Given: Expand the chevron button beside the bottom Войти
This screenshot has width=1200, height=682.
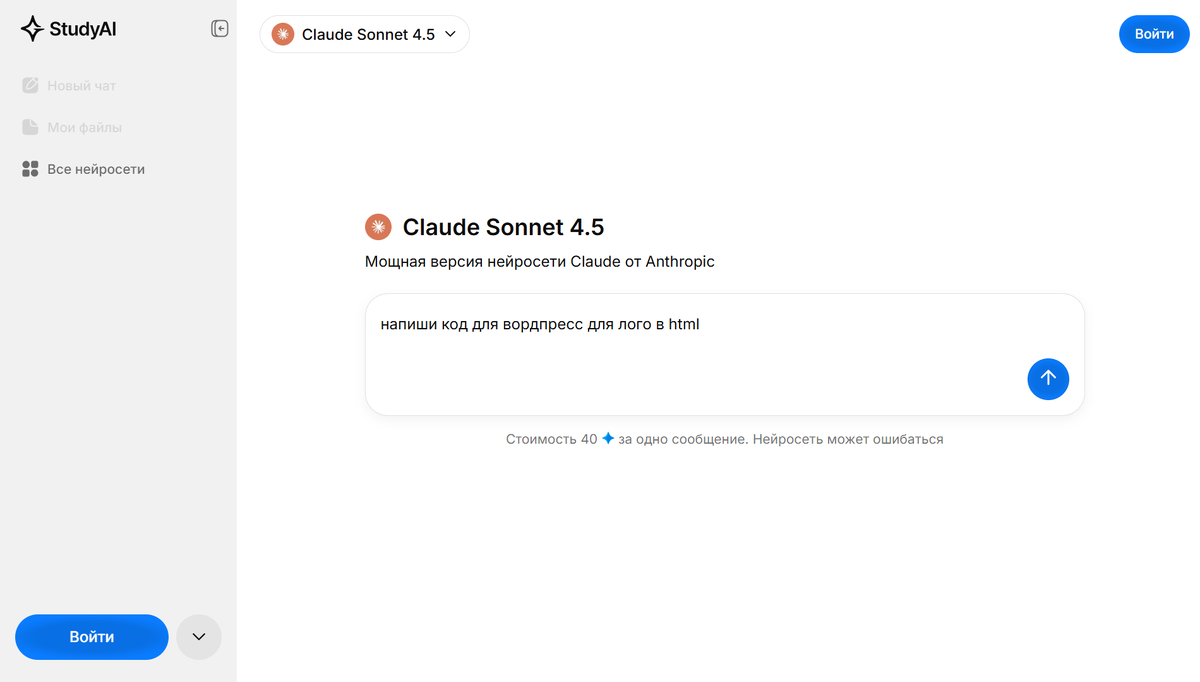Looking at the screenshot, I should (198, 637).
